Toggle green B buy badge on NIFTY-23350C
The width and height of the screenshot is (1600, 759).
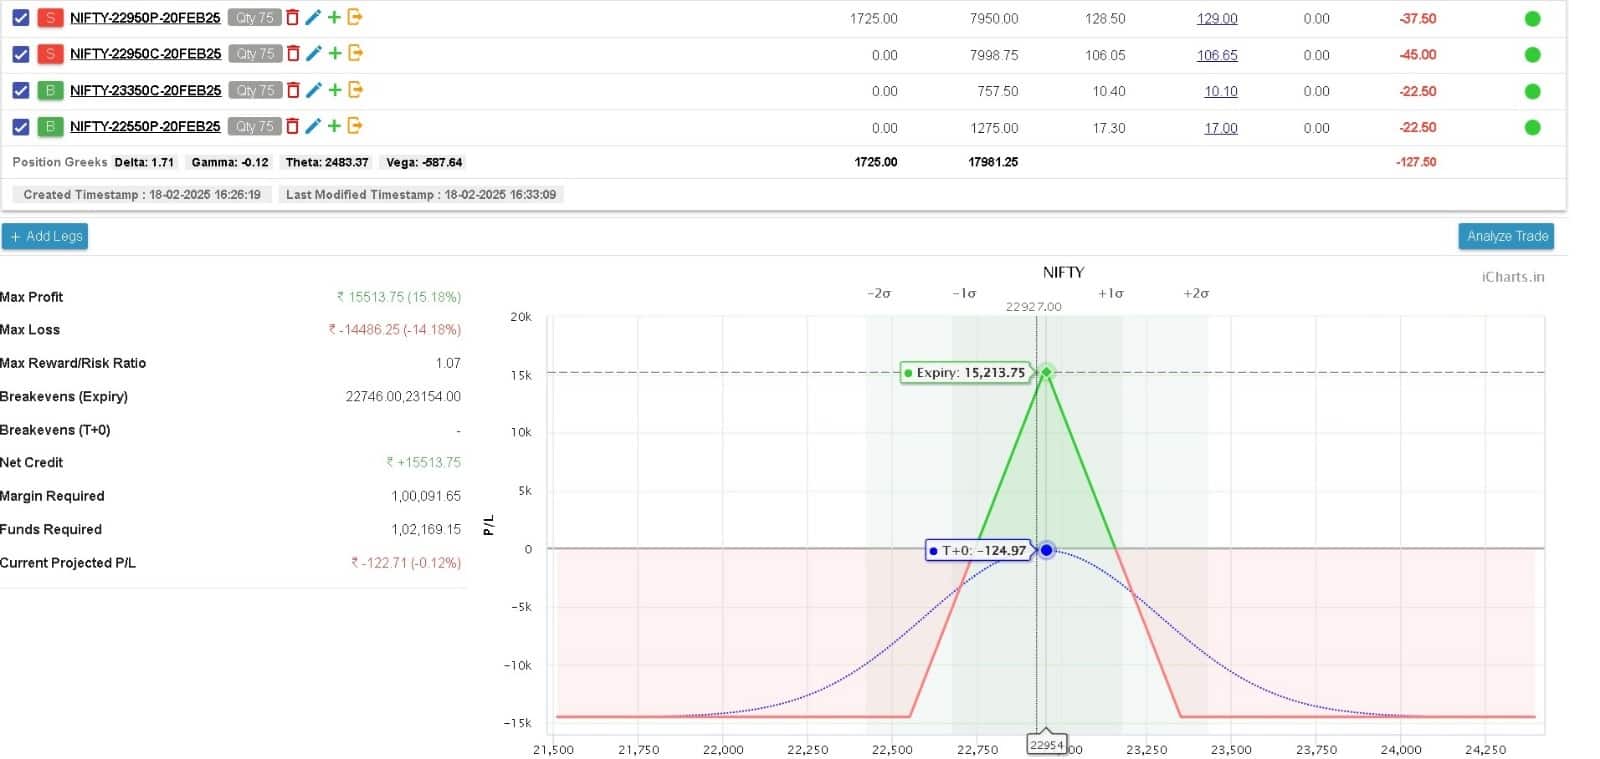pyautogui.click(x=50, y=90)
